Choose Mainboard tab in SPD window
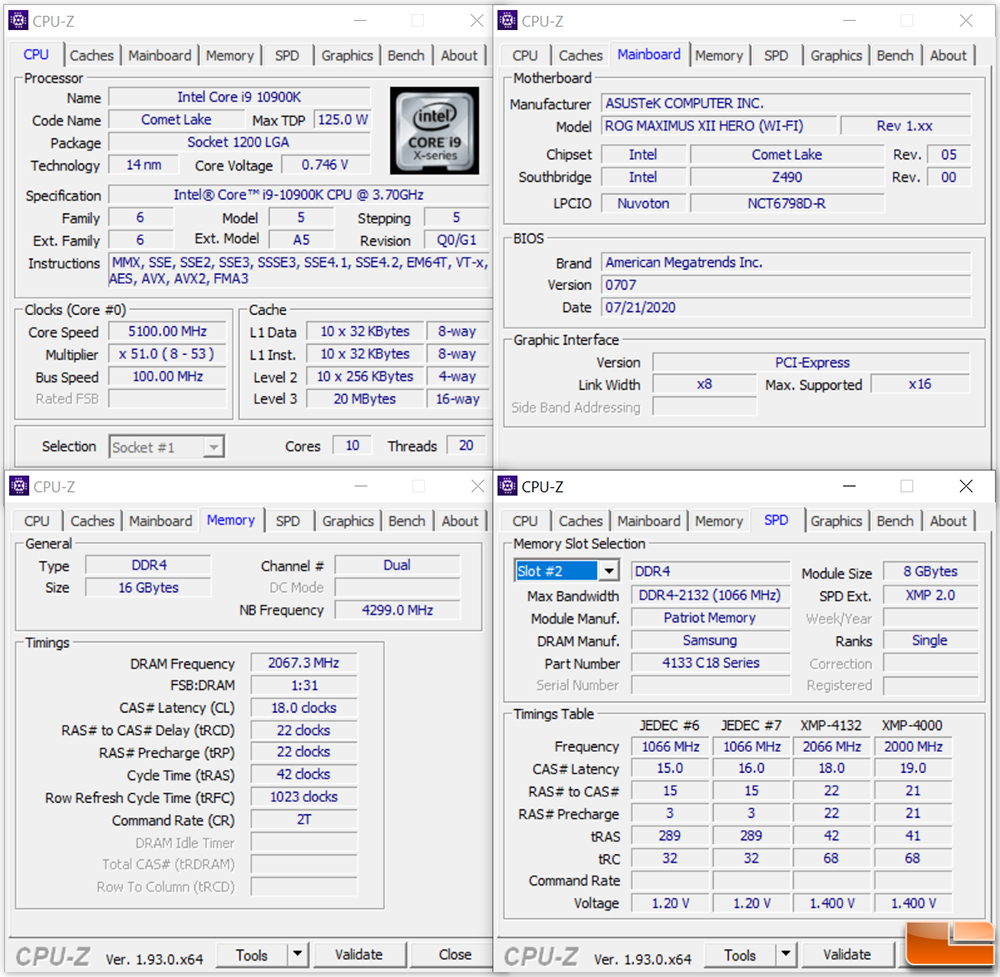Screen dimensions: 1000x977 tap(649, 521)
